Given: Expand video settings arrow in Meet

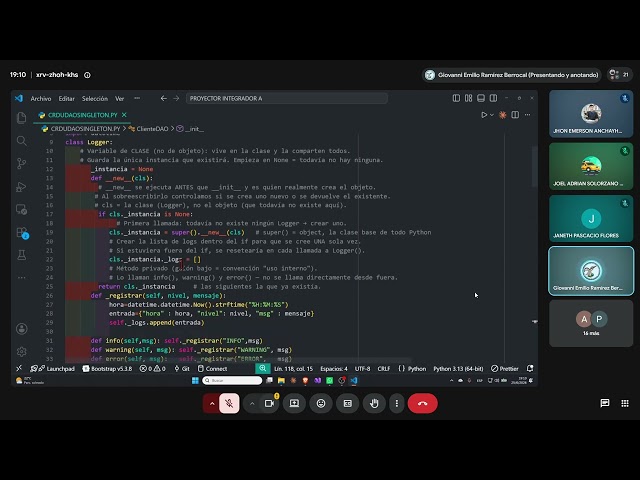Looking at the screenshot, I should pyautogui.click(x=252, y=403).
